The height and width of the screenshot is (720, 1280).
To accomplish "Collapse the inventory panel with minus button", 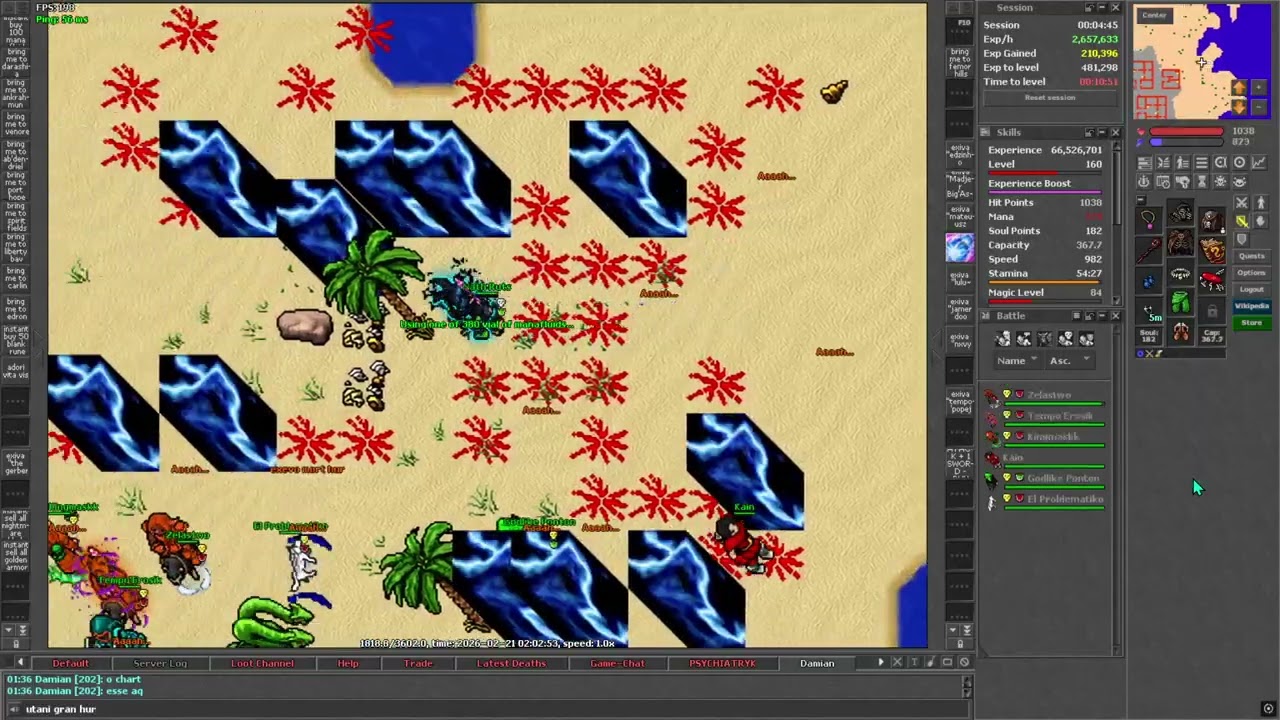I will [x=1141, y=200].
